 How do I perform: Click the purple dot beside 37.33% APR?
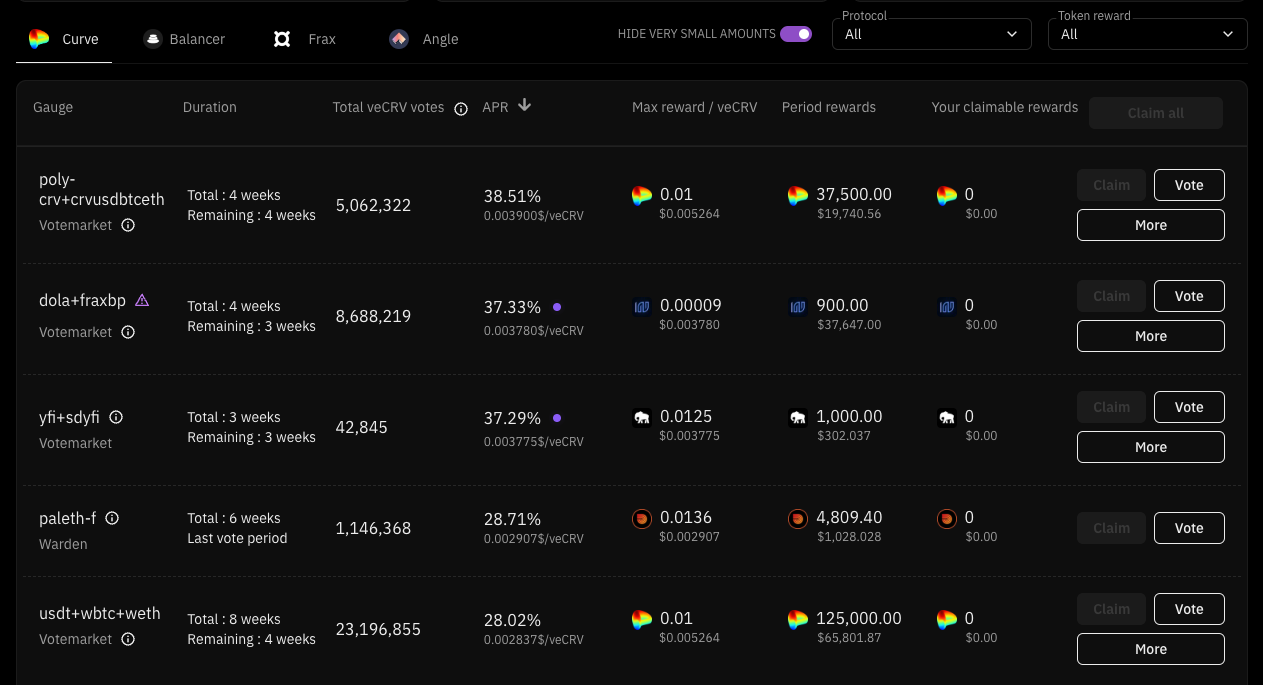[x=557, y=307]
